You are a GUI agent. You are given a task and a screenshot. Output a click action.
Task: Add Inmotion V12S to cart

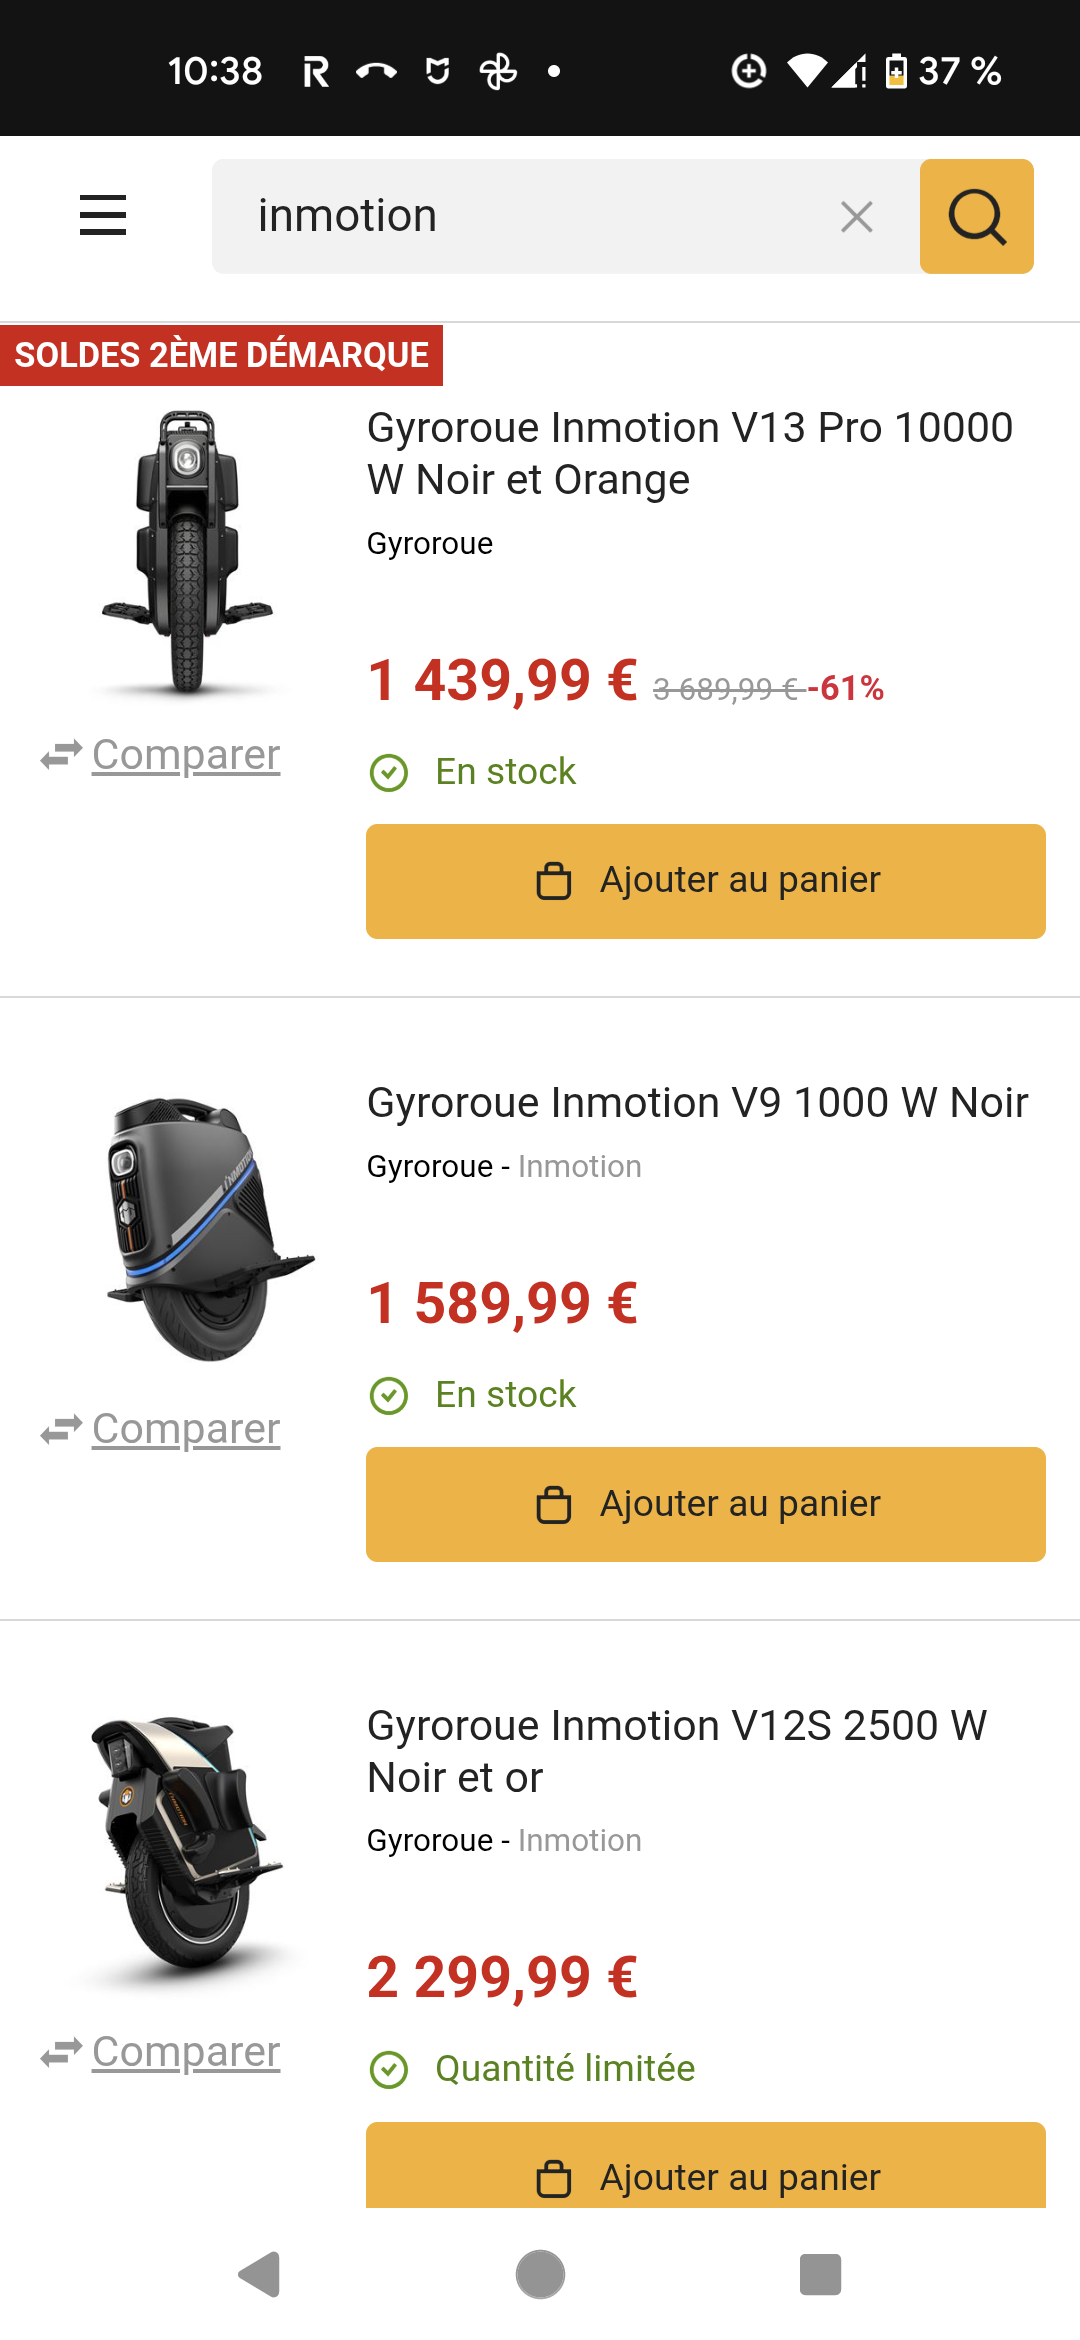pos(705,2170)
